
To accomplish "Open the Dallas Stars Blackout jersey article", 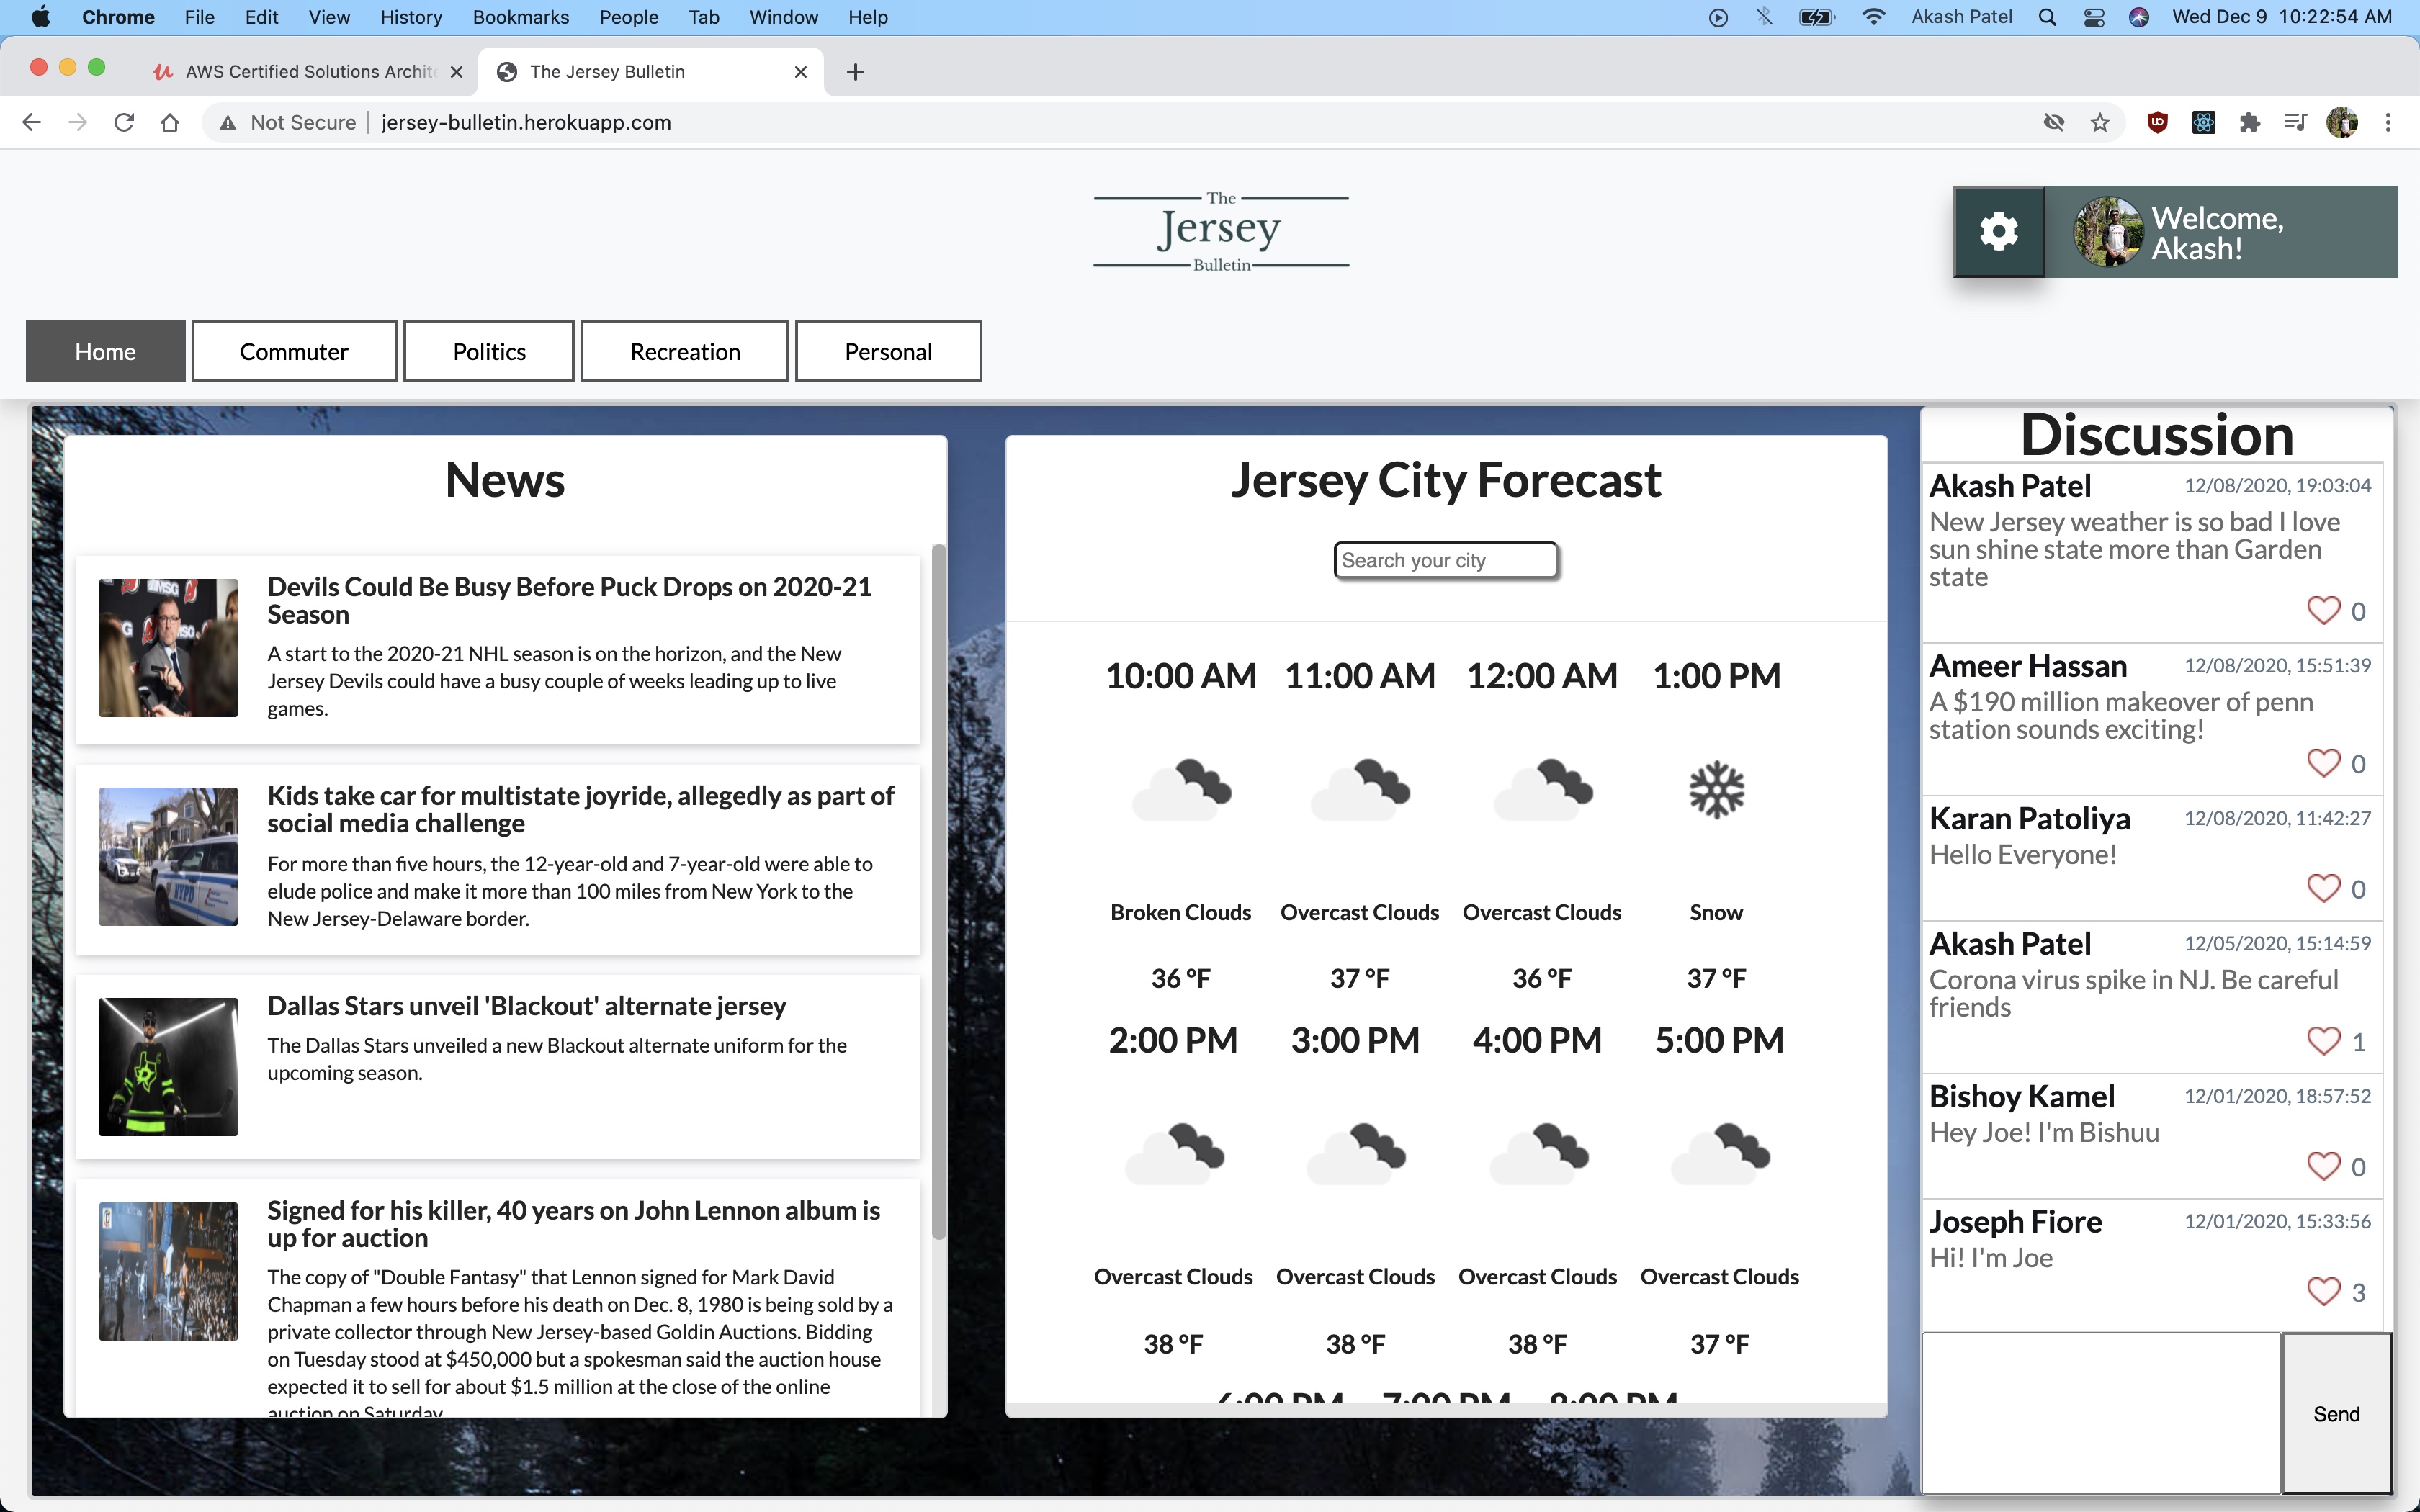I will click(x=498, y=1066).
